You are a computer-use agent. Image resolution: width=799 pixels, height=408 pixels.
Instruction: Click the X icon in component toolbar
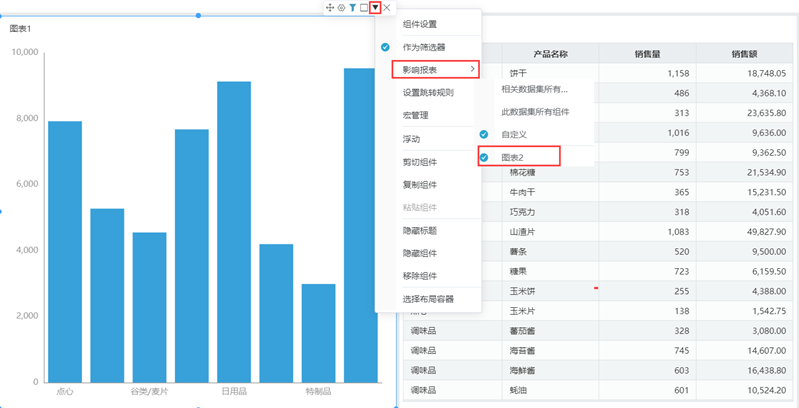(x=387, y=8)
